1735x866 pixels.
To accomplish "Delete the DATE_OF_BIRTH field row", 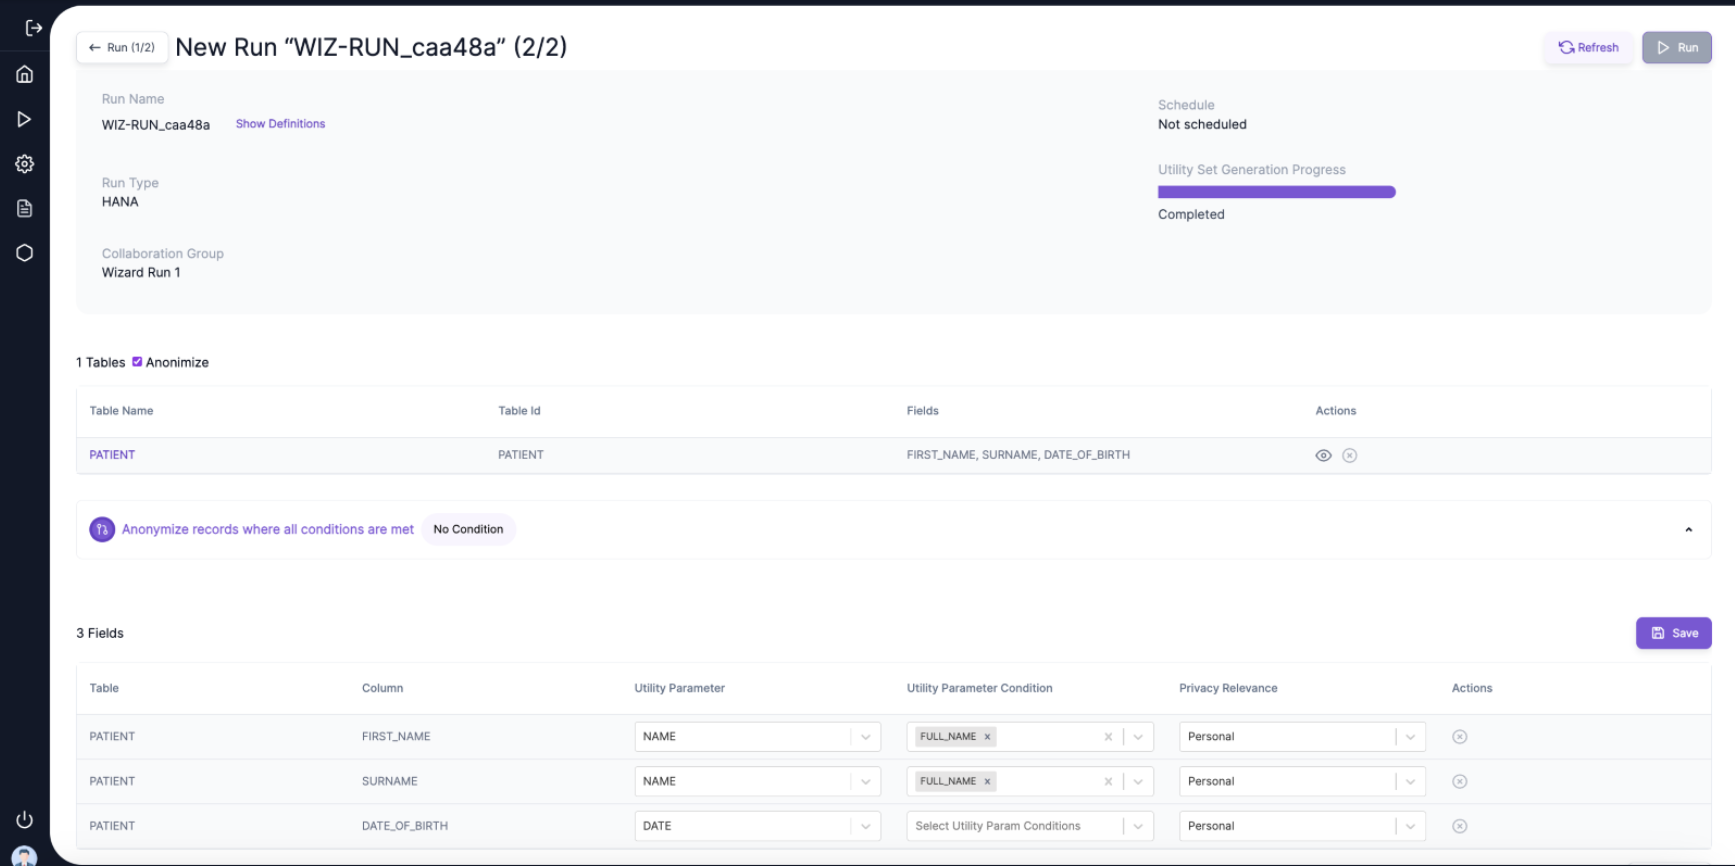I will coord(1459,826).
